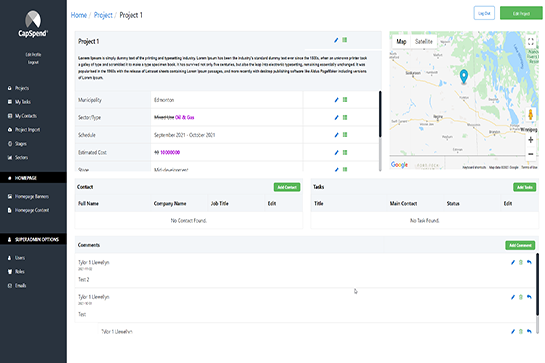Image resolution: width=545 pixels, height=363 pixels.
Task: Toggle fullscreen view on the map
Action: click(530, 42)
